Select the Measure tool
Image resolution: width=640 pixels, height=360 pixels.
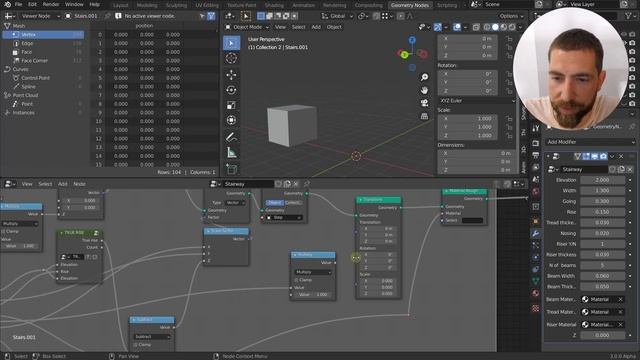(x=231, y=153)
